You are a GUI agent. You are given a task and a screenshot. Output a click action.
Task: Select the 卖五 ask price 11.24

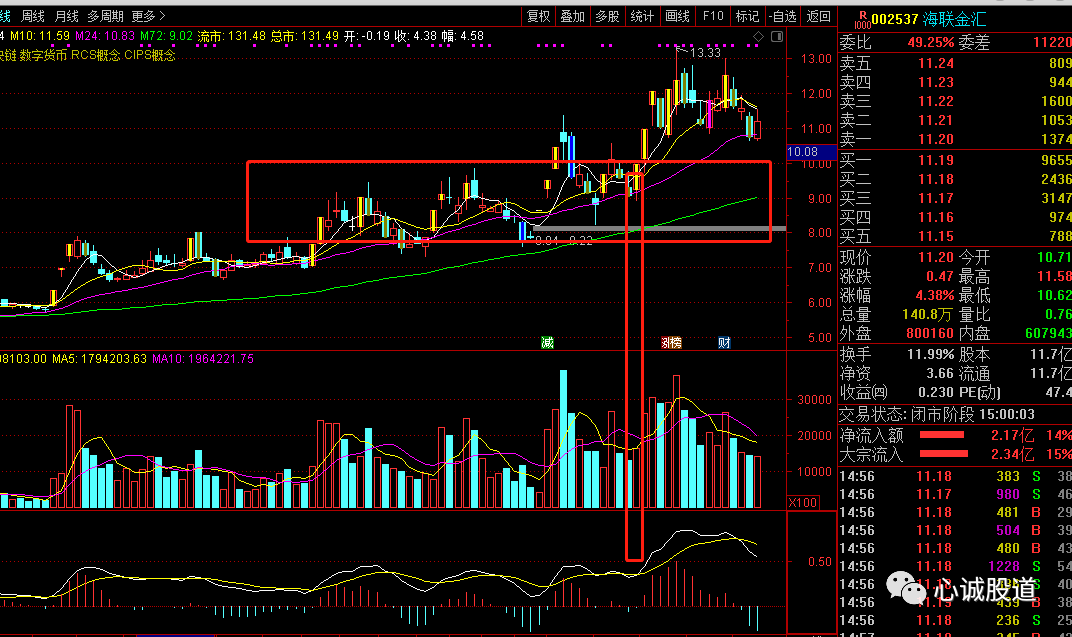pyautogui.click(x=935, y=64)
